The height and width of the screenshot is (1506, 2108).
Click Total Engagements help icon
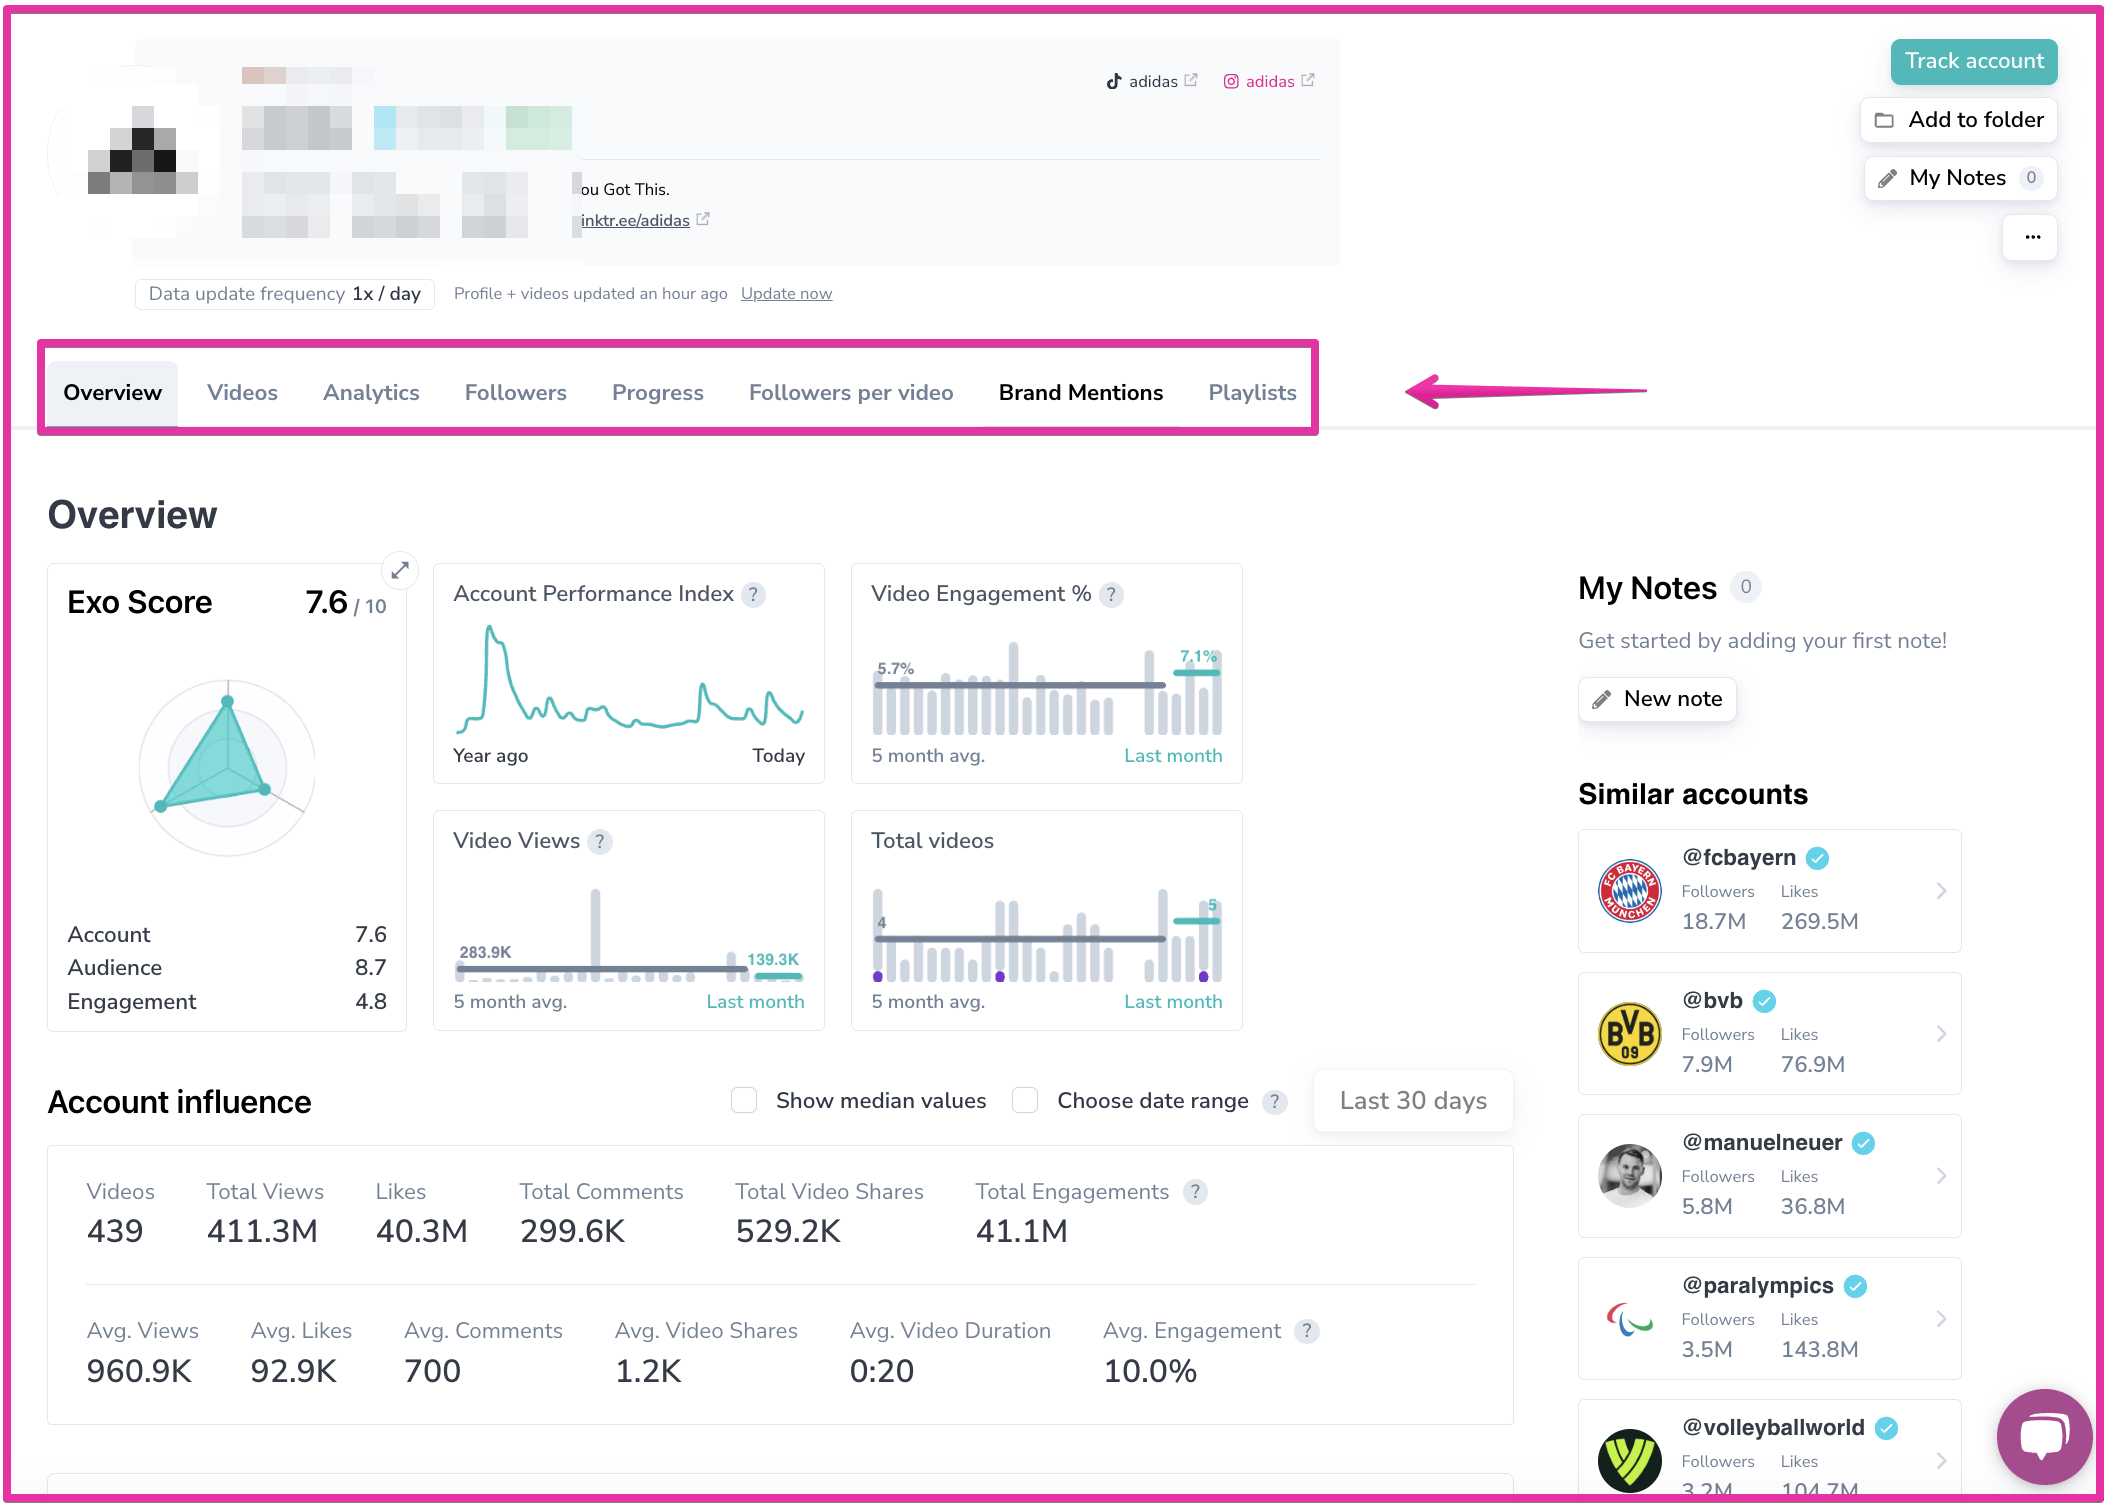tap(1194, 1192)
